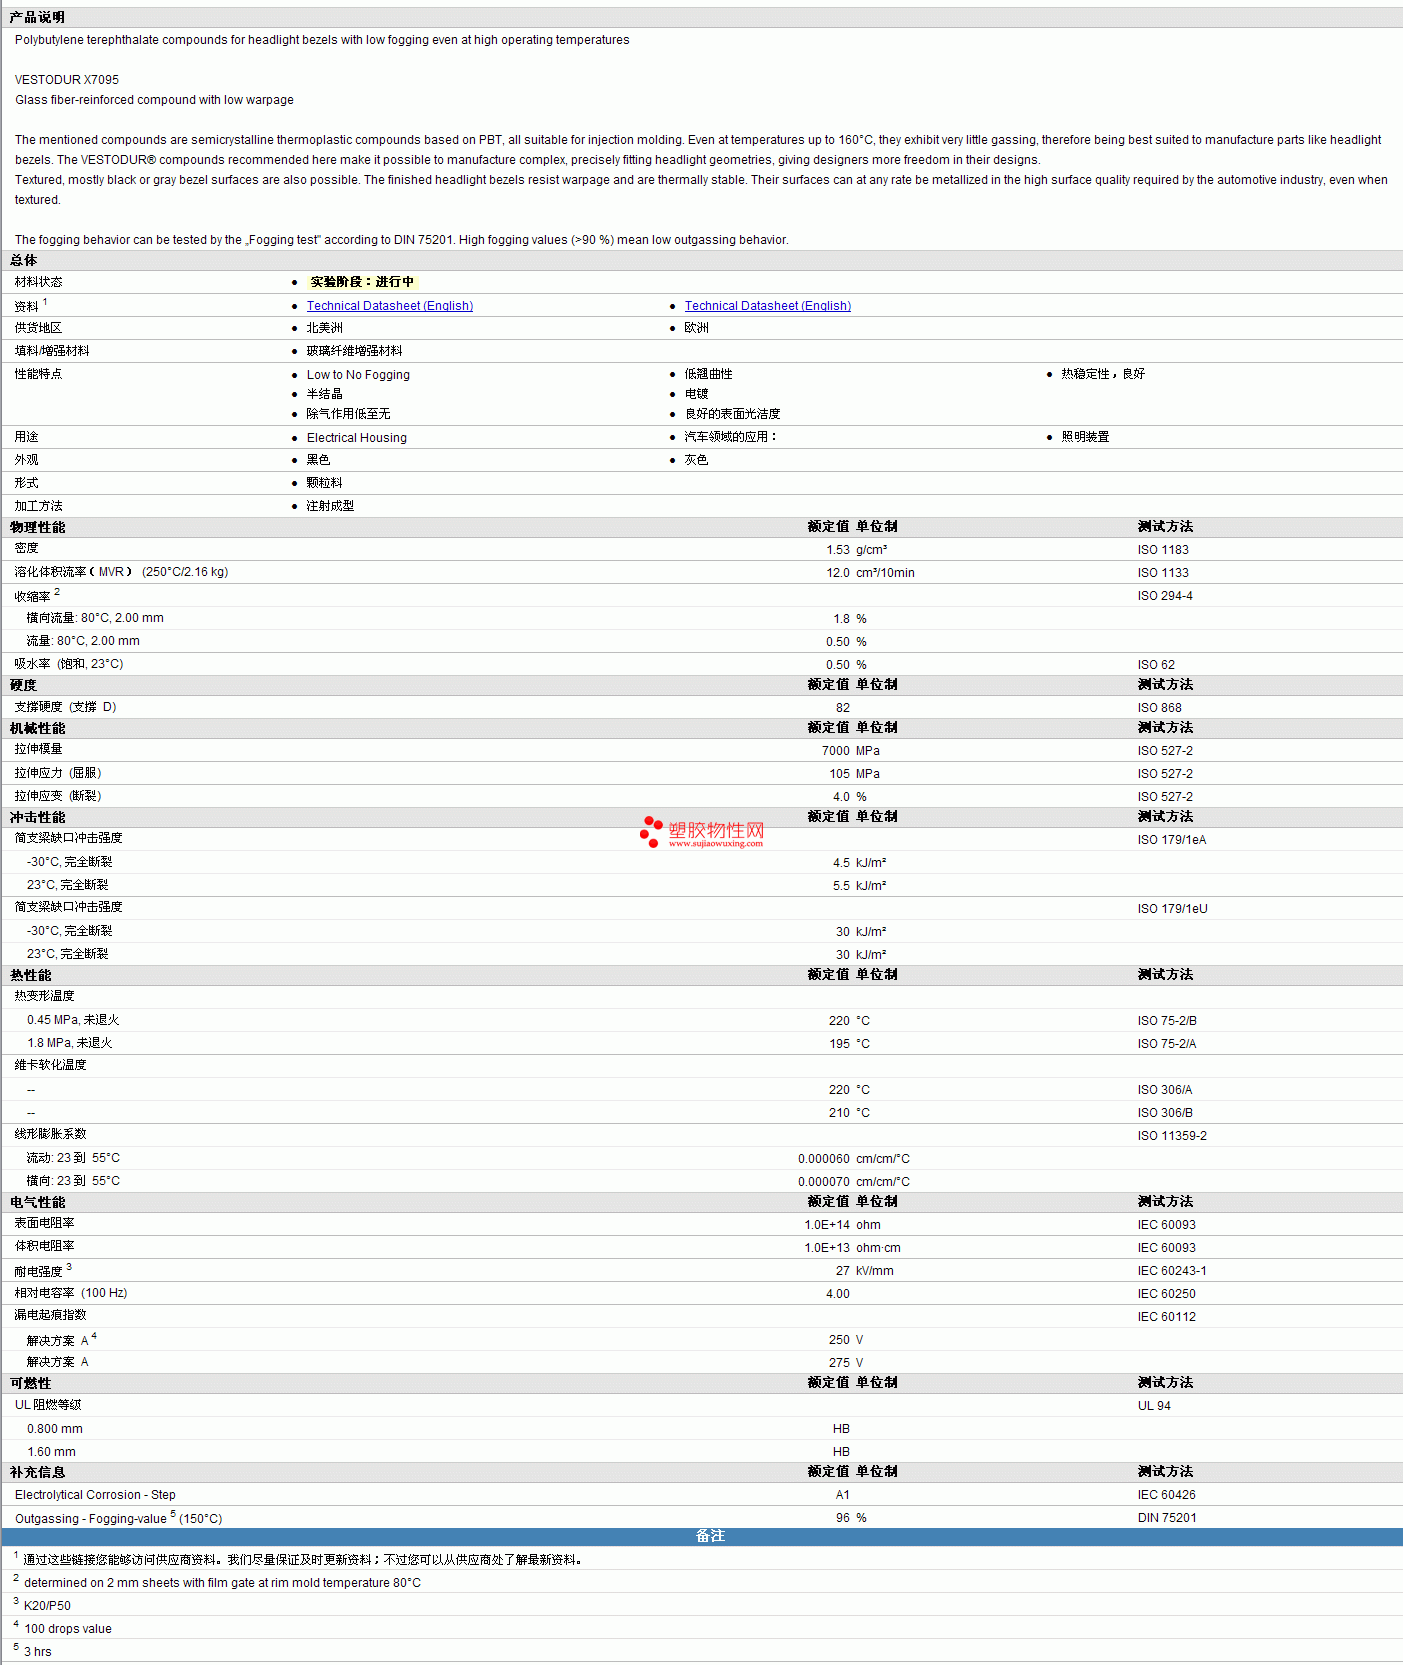This screenshot has width=1403, height=1665.
Task: Click the 'ISO 1133' test method
Action: [1163, 573]
